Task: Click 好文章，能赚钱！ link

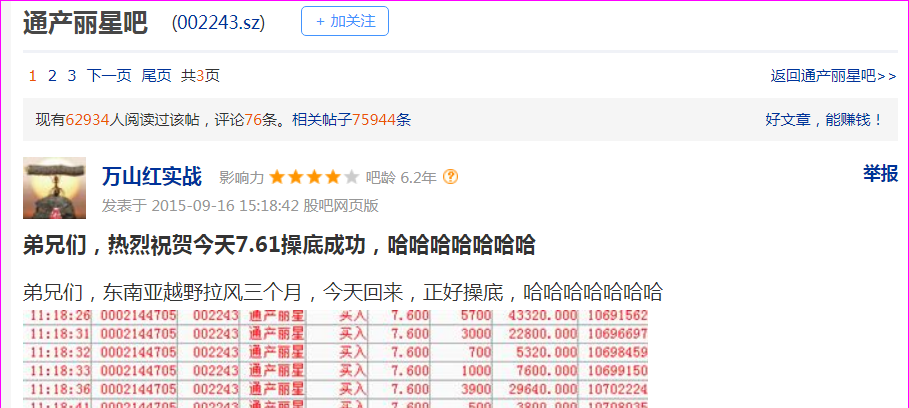Action: [824, 120]
